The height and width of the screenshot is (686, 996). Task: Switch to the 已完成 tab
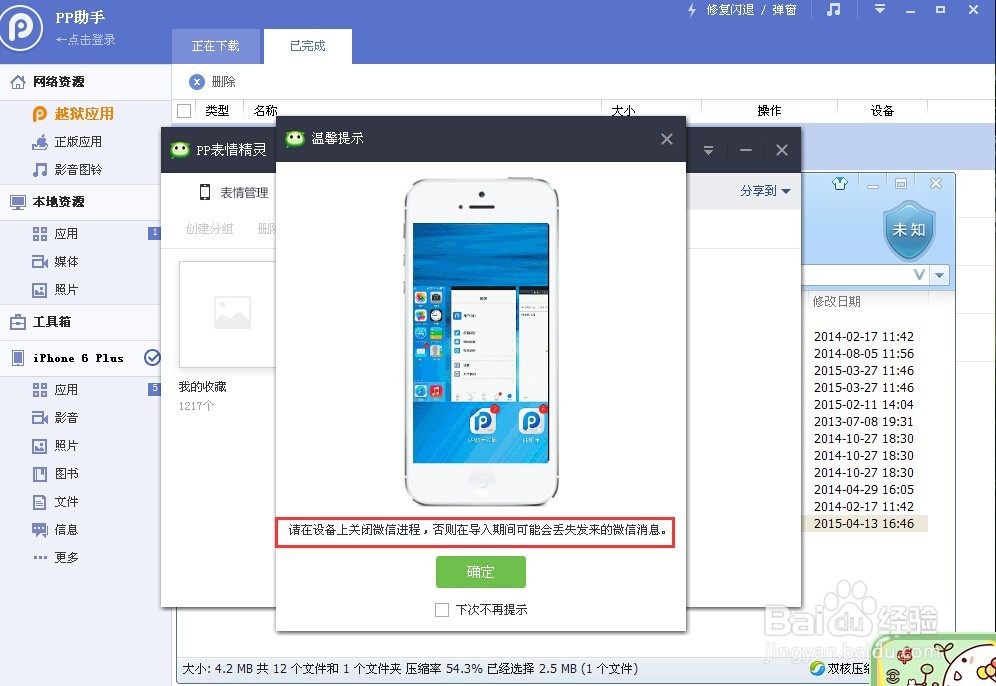[307, 46]
